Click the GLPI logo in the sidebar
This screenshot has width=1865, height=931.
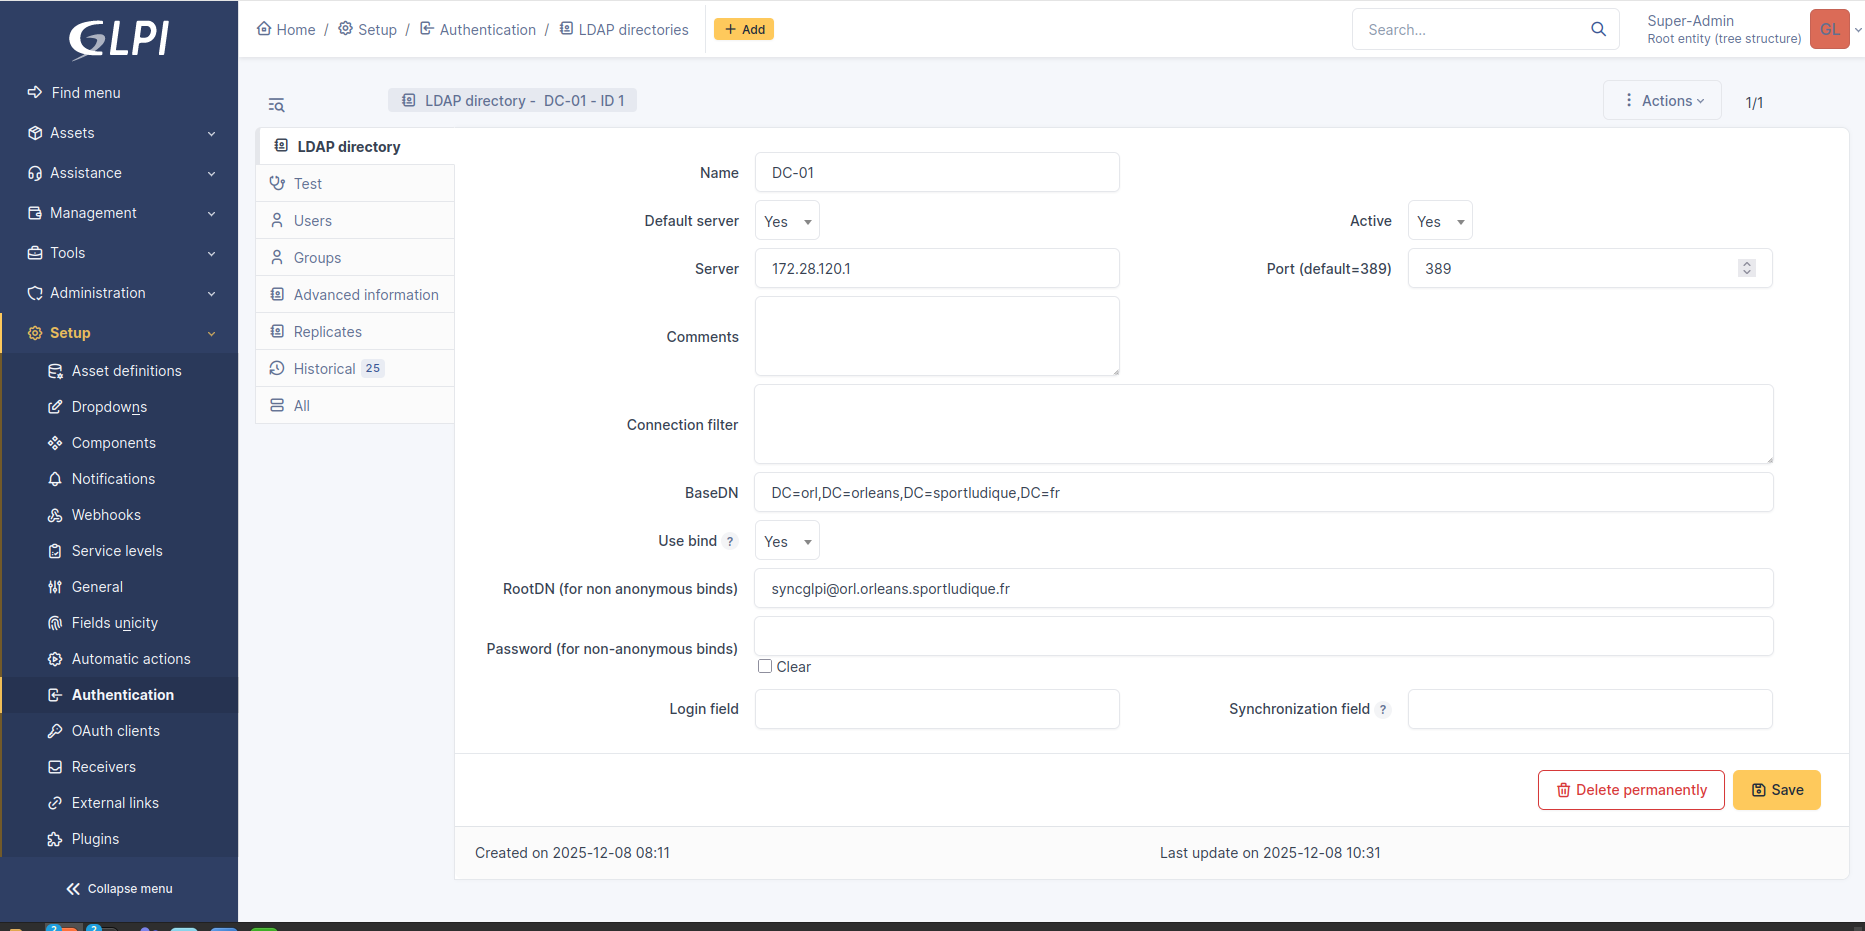[x=118, y=38]
